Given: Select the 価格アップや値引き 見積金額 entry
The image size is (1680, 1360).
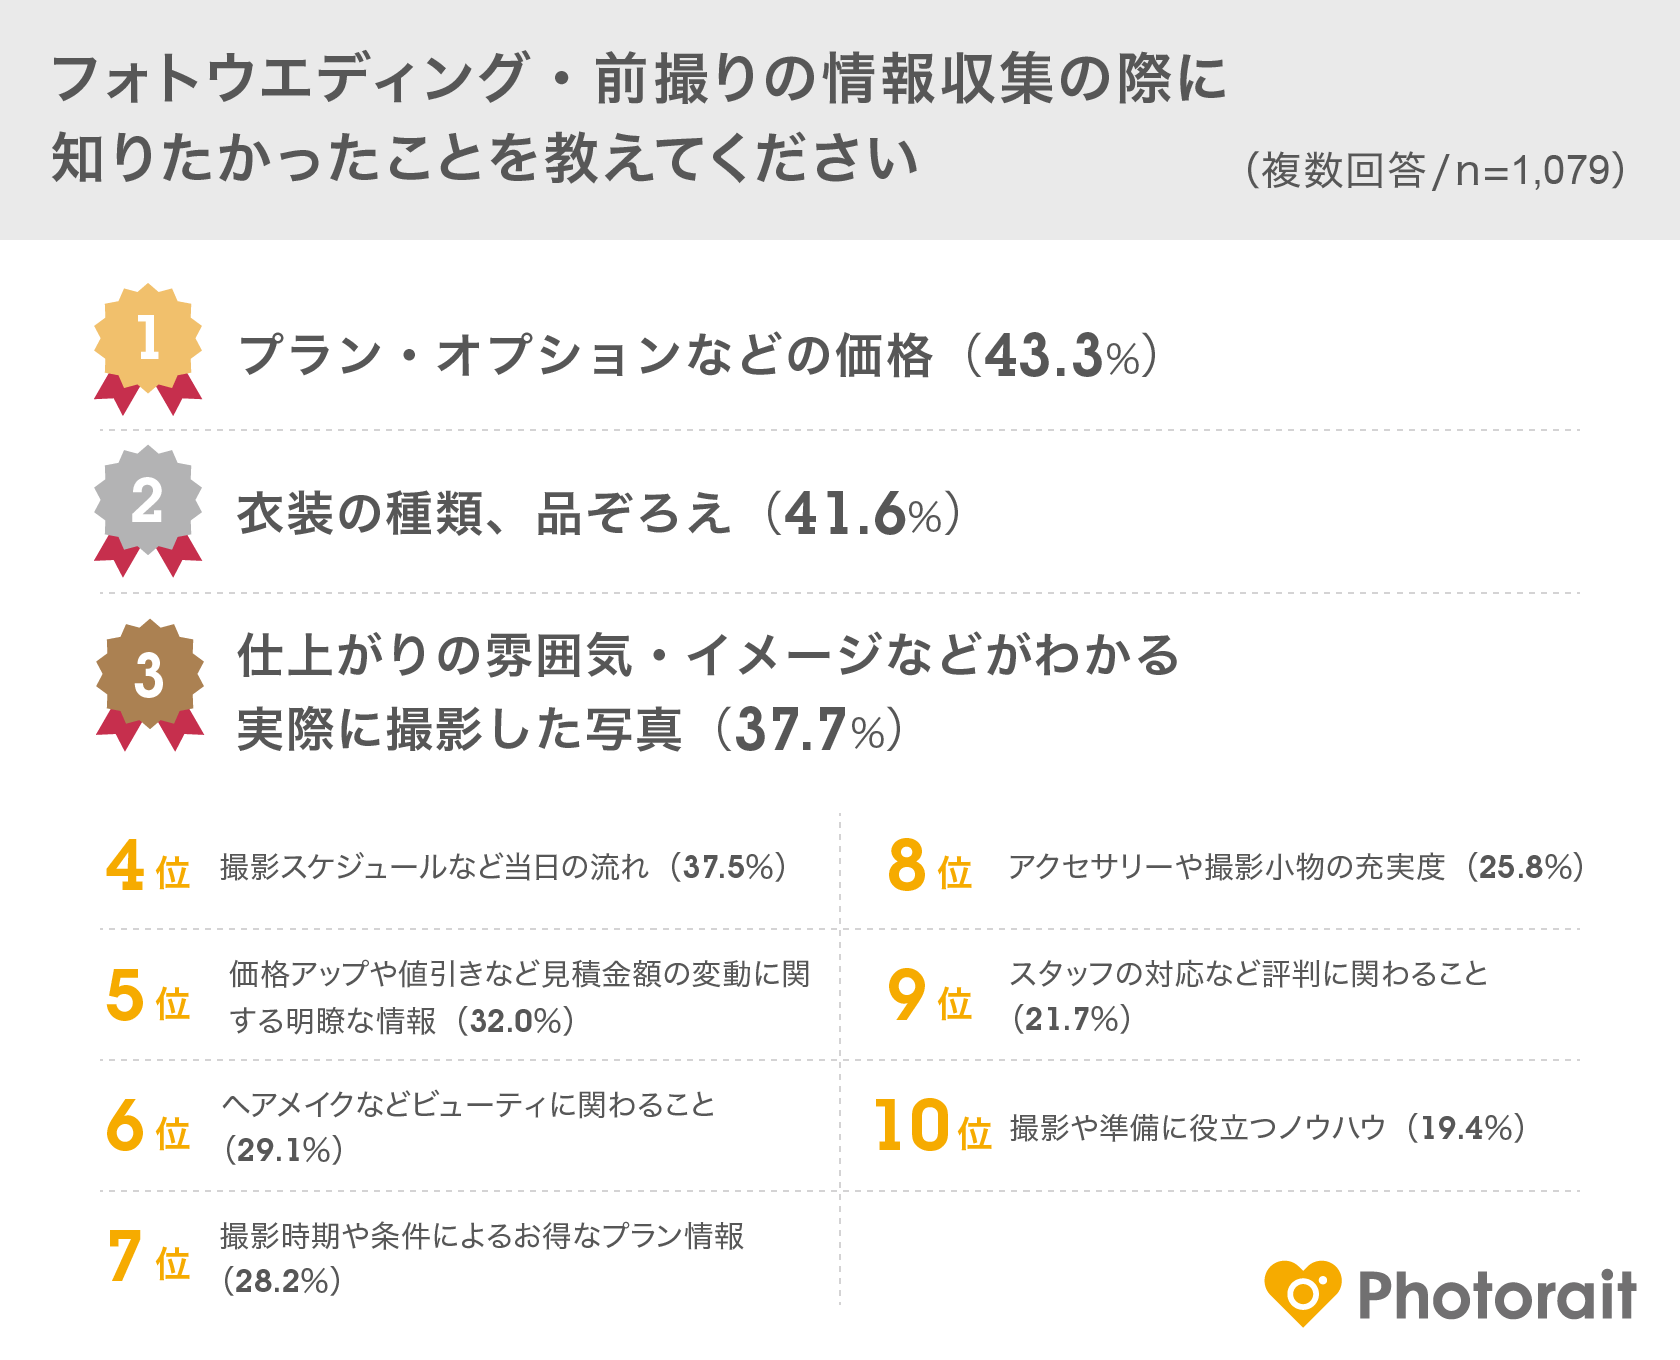Looking at the screenshot, I should [519, 996].
